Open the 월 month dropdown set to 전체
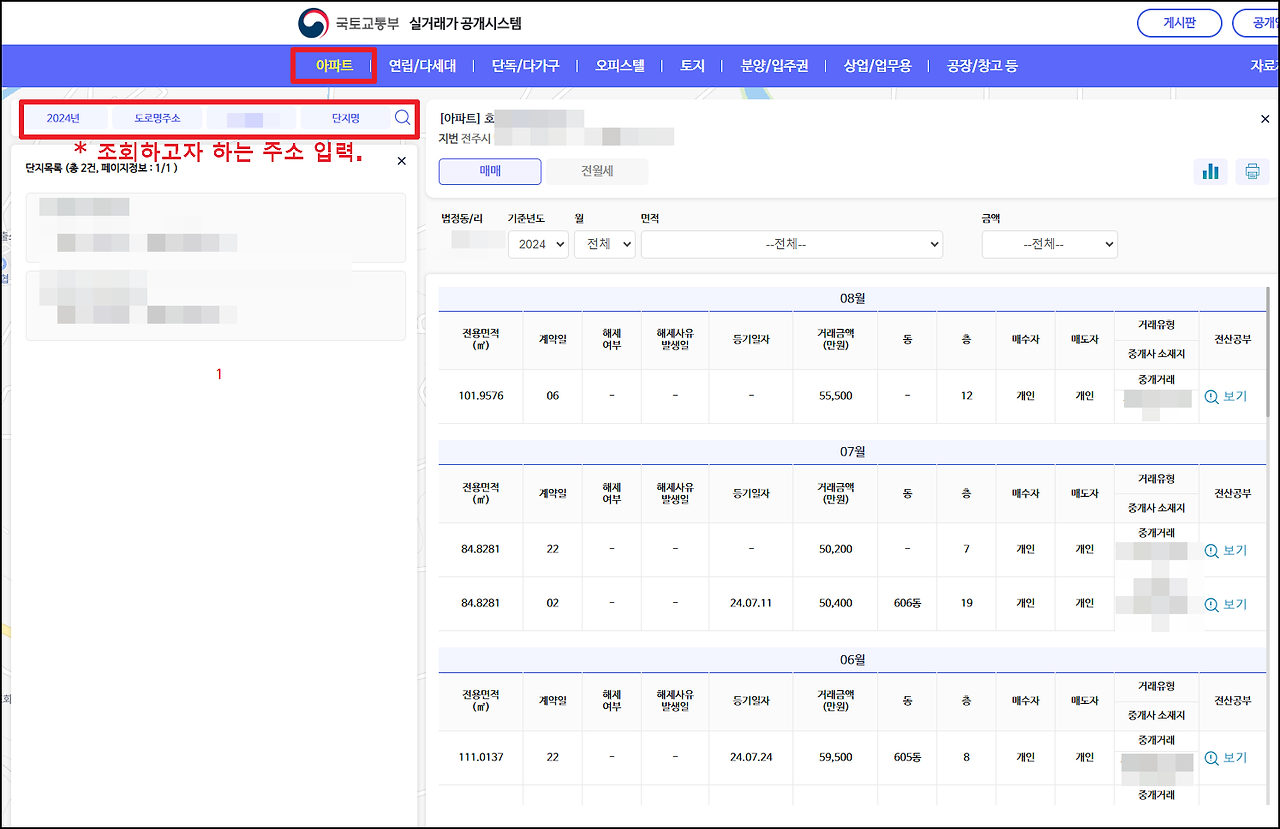 click(604, 243)
